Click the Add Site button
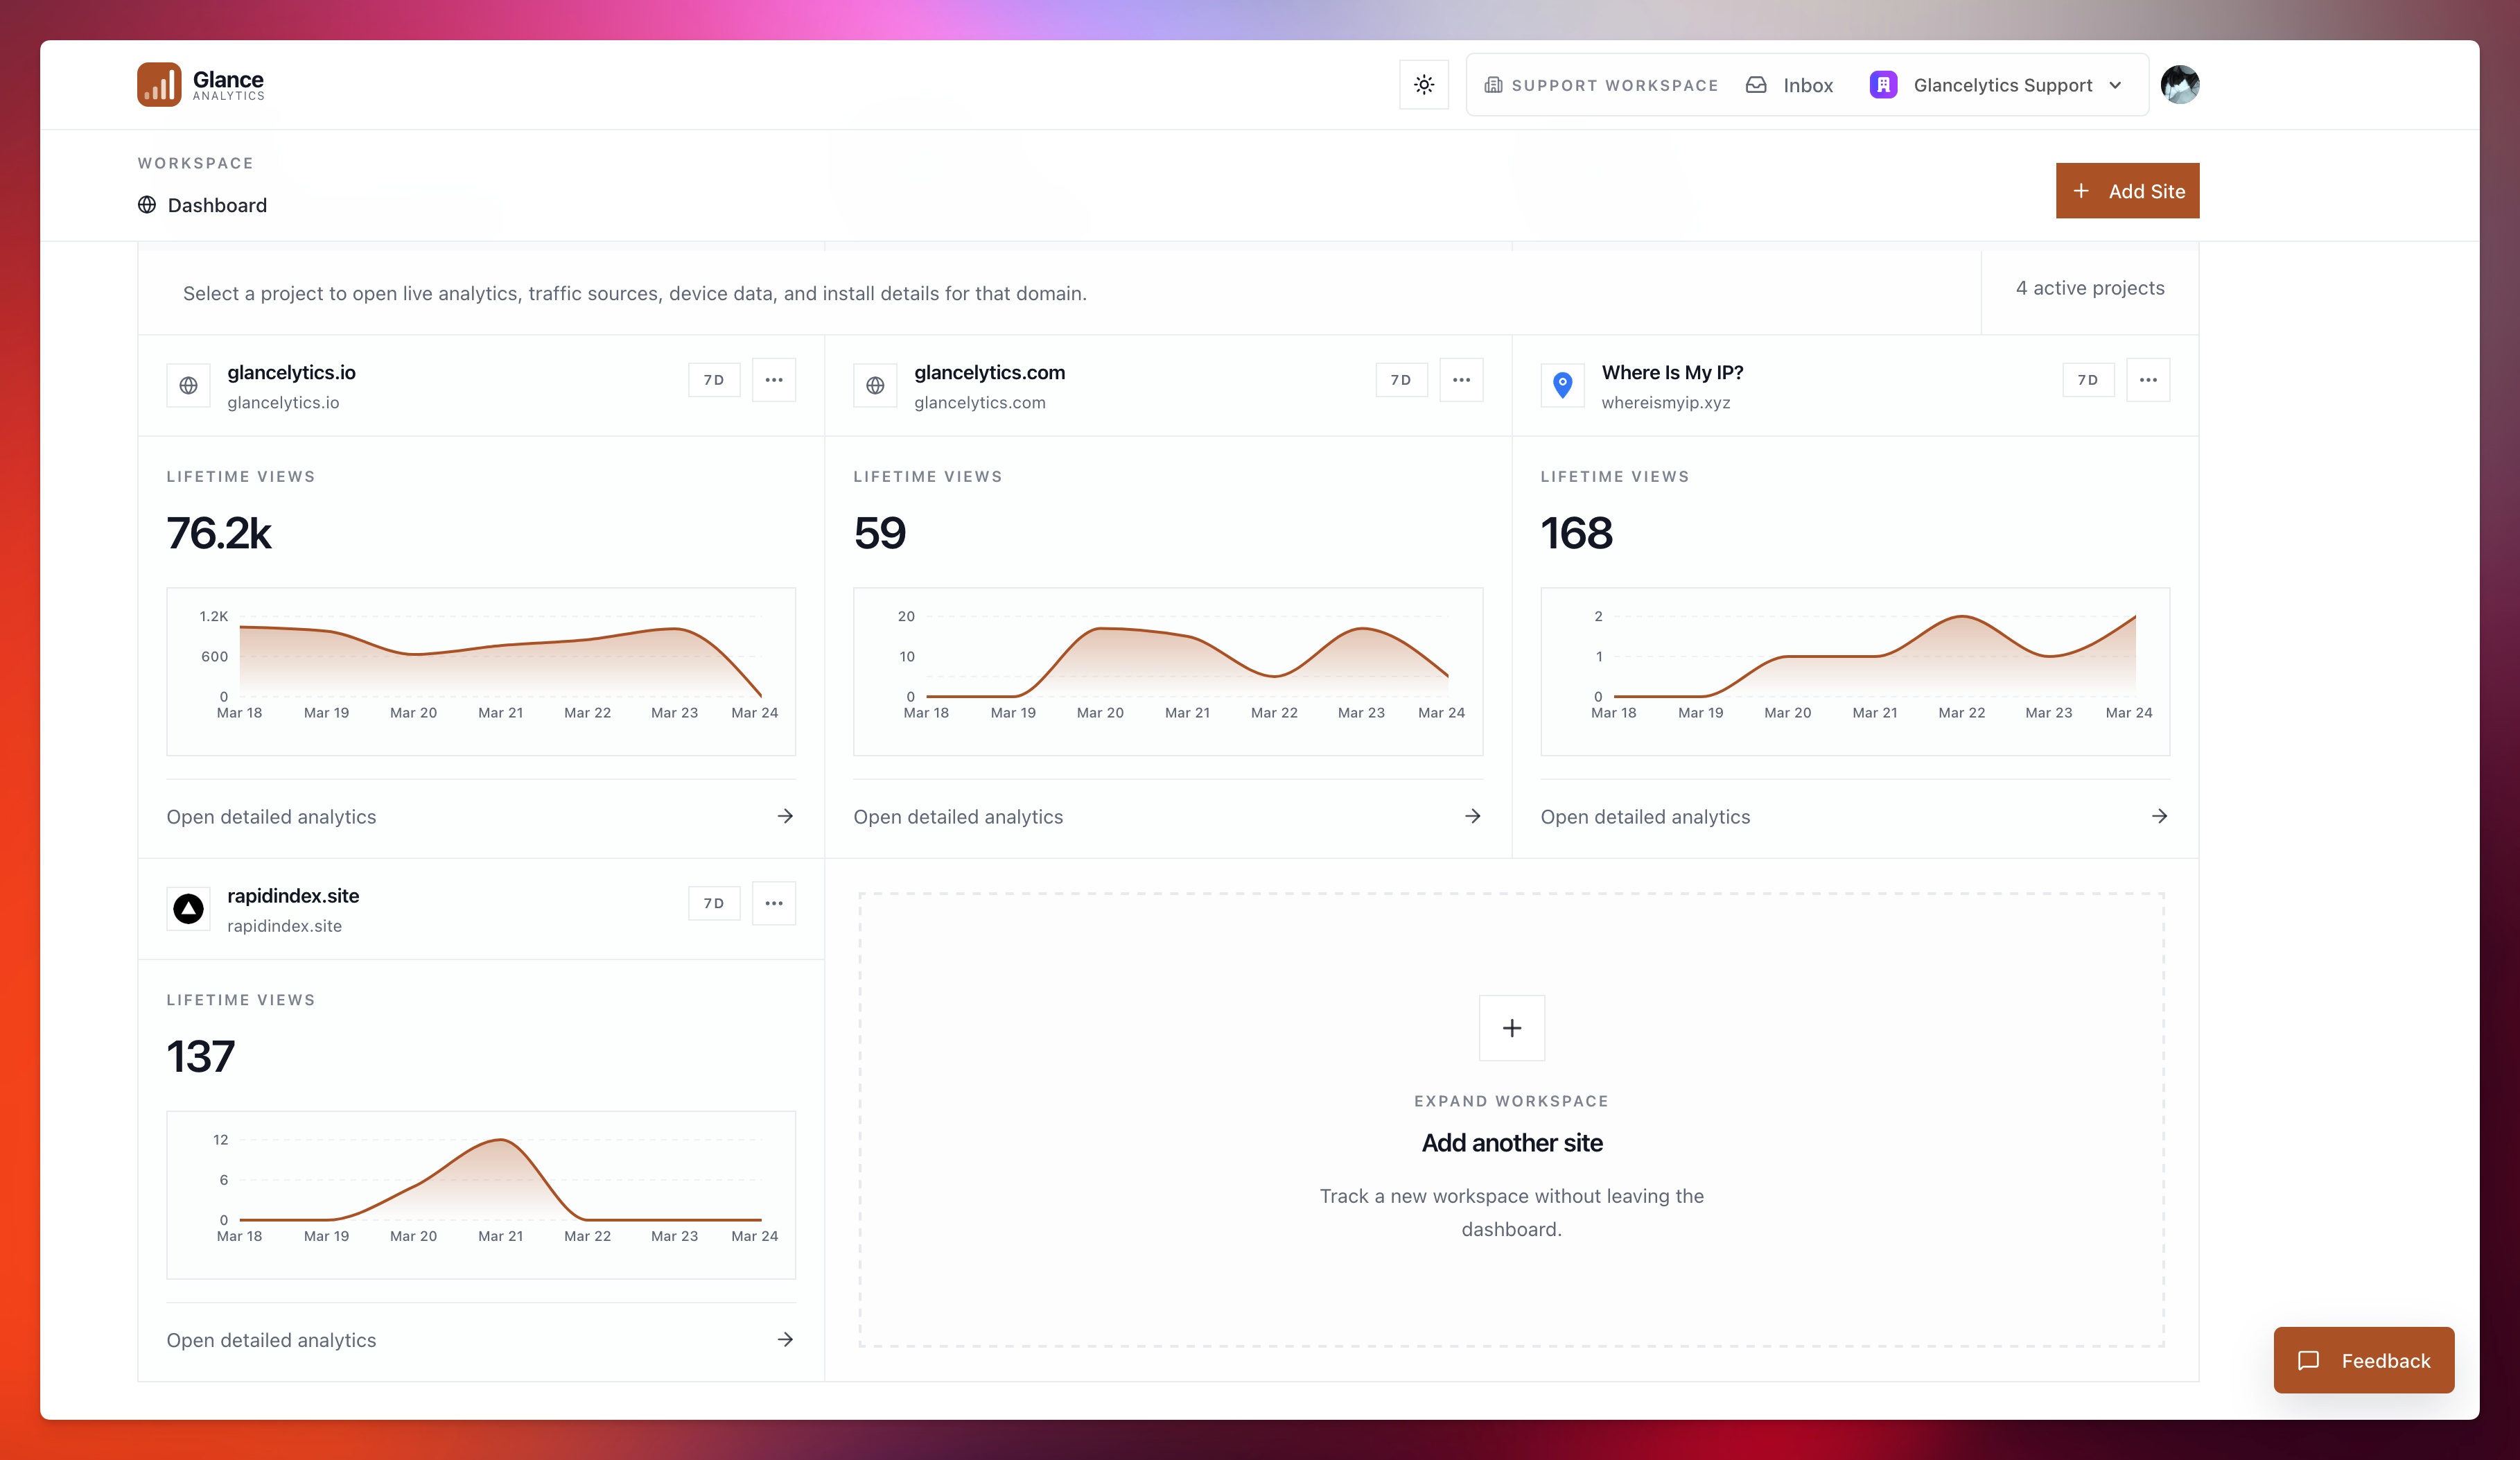Image resolution: width=2520 pixels, height=1460 pixels. coord(2127,191)
